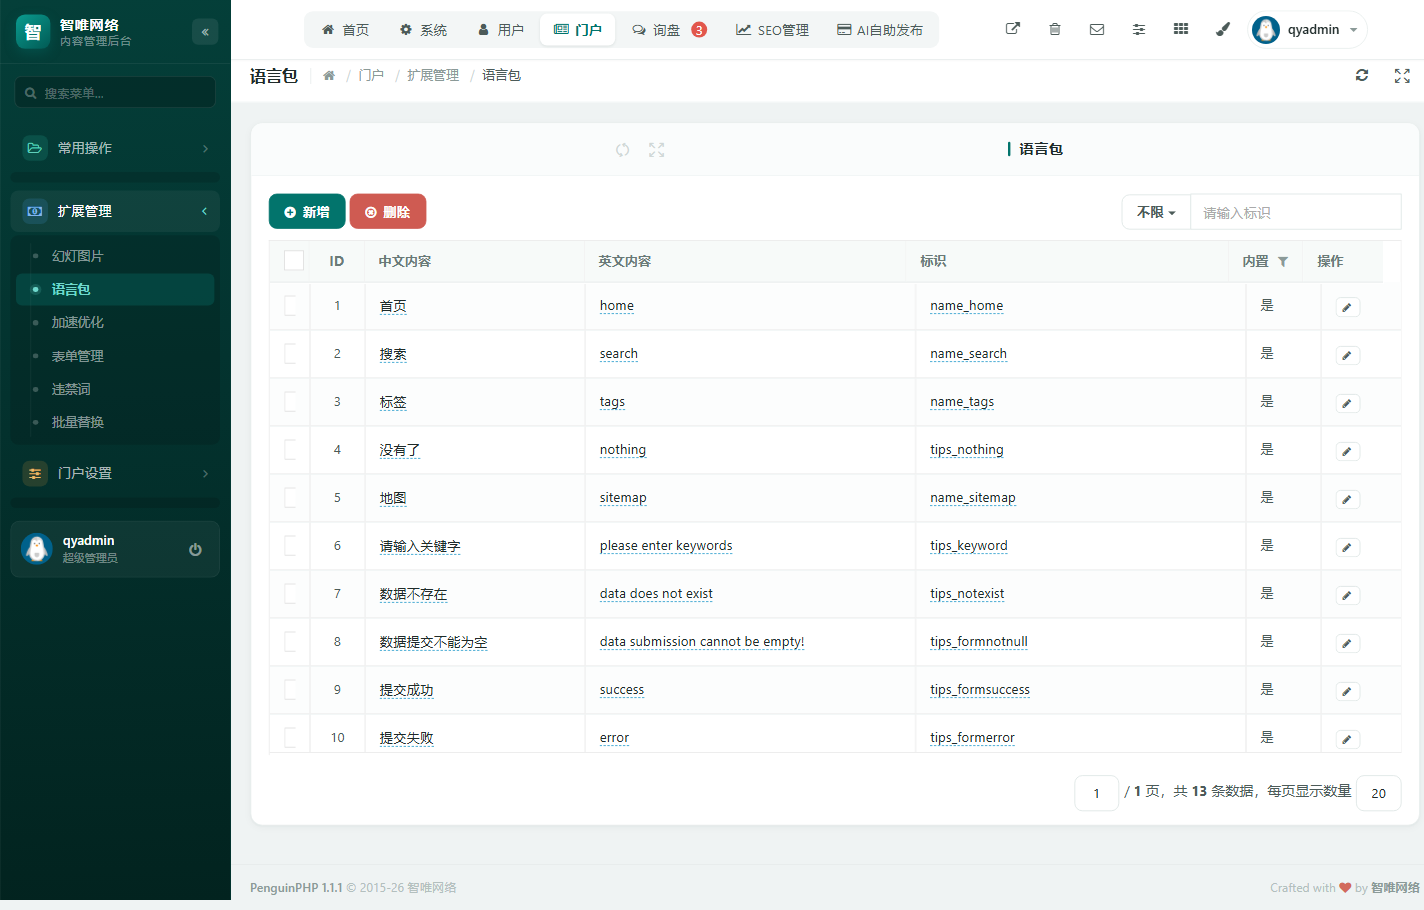Open 违禁词 in the sidebar
1424x910 pixels.
[x=115, y=389]
